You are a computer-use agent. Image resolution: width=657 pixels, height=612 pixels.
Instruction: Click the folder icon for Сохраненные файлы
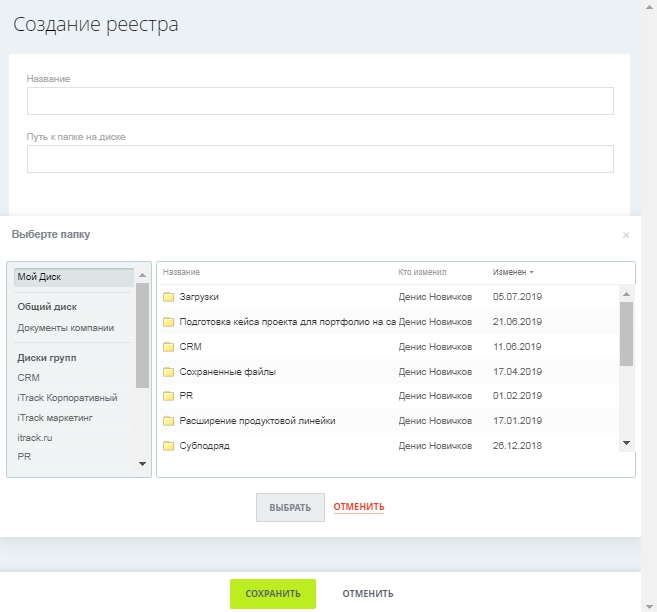coord(169,372)
